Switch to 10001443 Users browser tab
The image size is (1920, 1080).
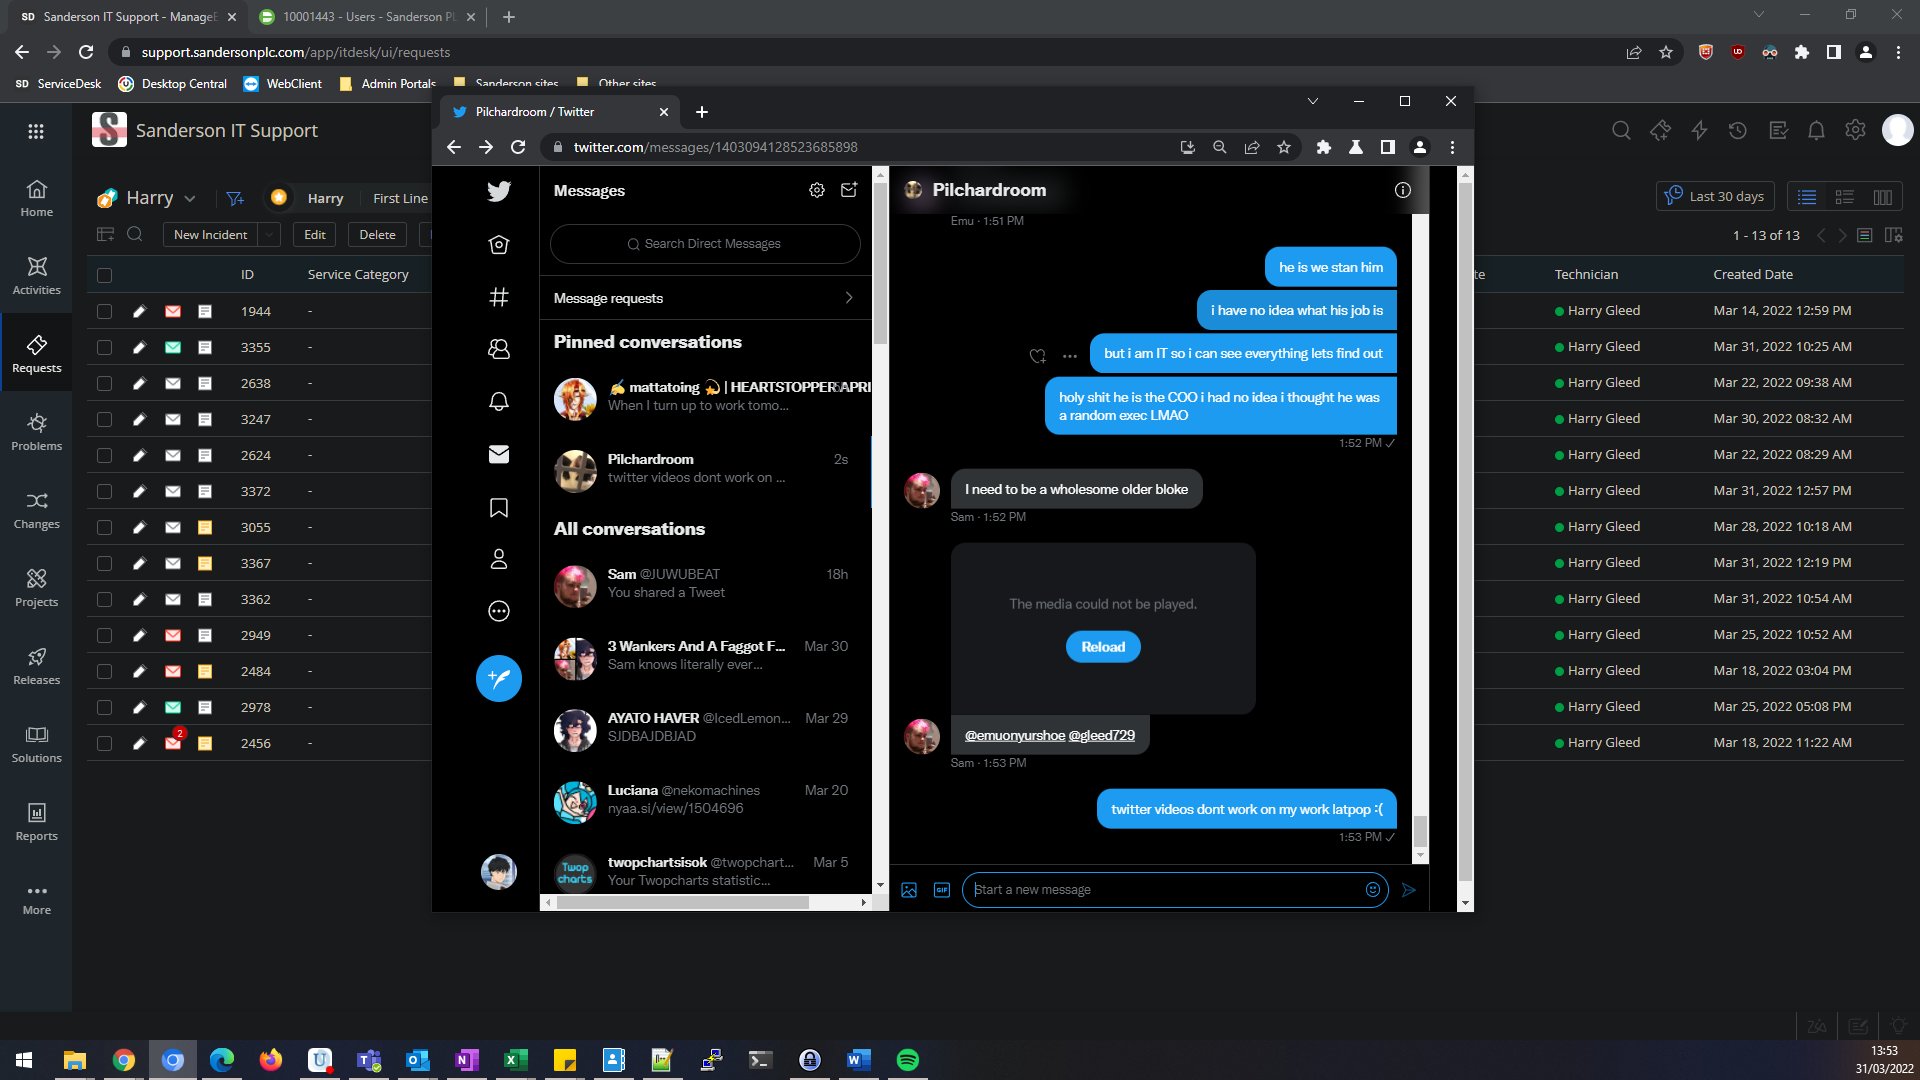click(360, 17)
